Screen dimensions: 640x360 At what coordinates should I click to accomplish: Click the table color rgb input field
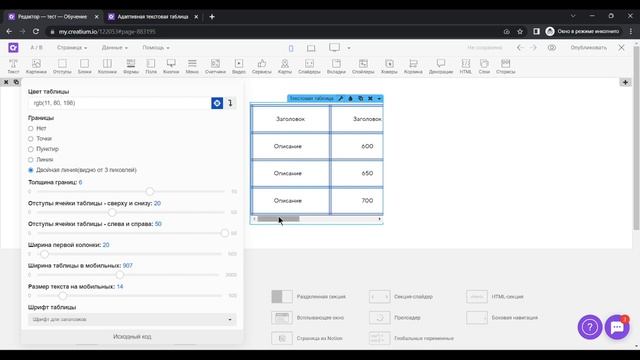click(x=120, y=103)
